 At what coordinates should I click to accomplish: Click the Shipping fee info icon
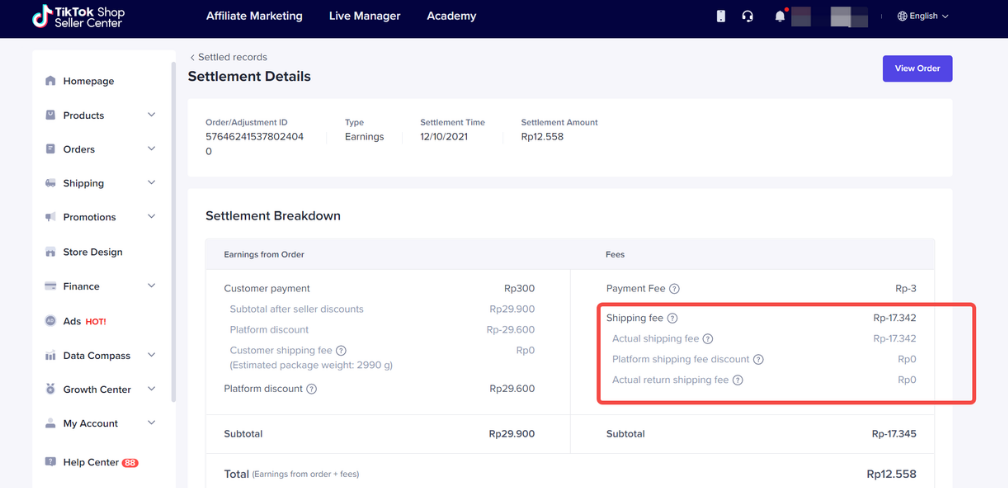(672, 319)
